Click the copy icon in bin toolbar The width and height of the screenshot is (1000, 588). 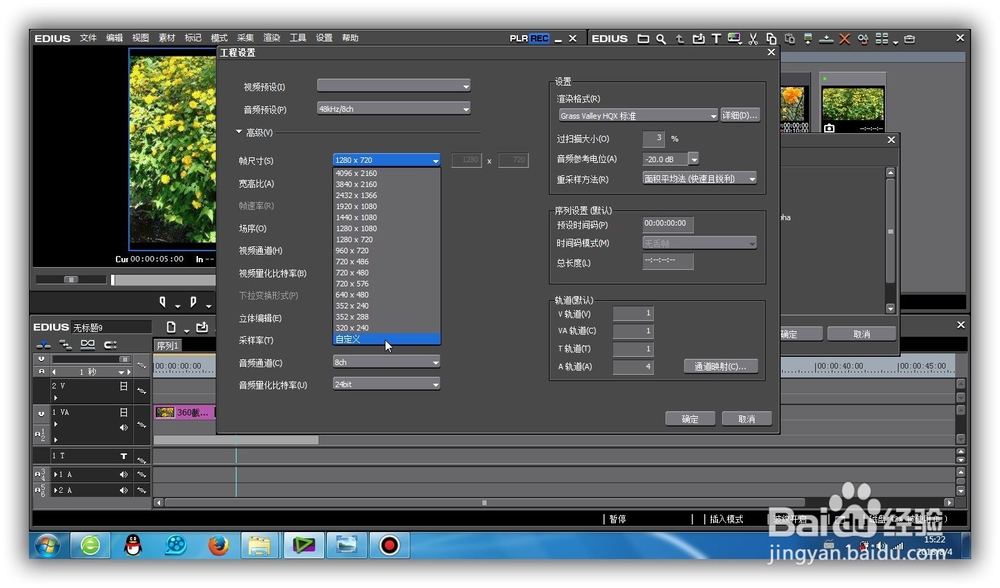pos(771,39)
